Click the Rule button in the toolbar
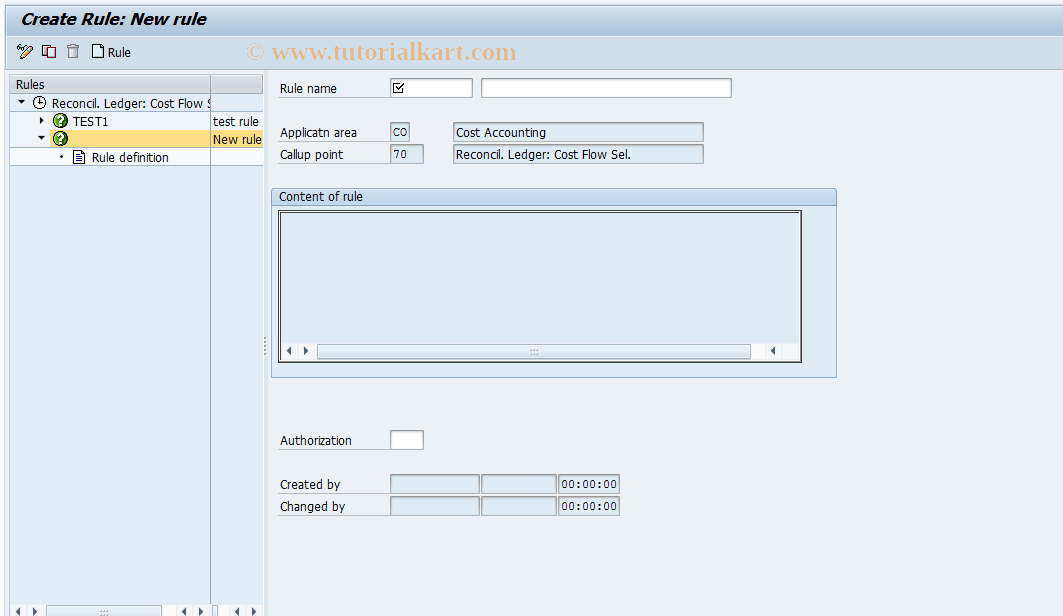1063x616 pixels. 112,51
